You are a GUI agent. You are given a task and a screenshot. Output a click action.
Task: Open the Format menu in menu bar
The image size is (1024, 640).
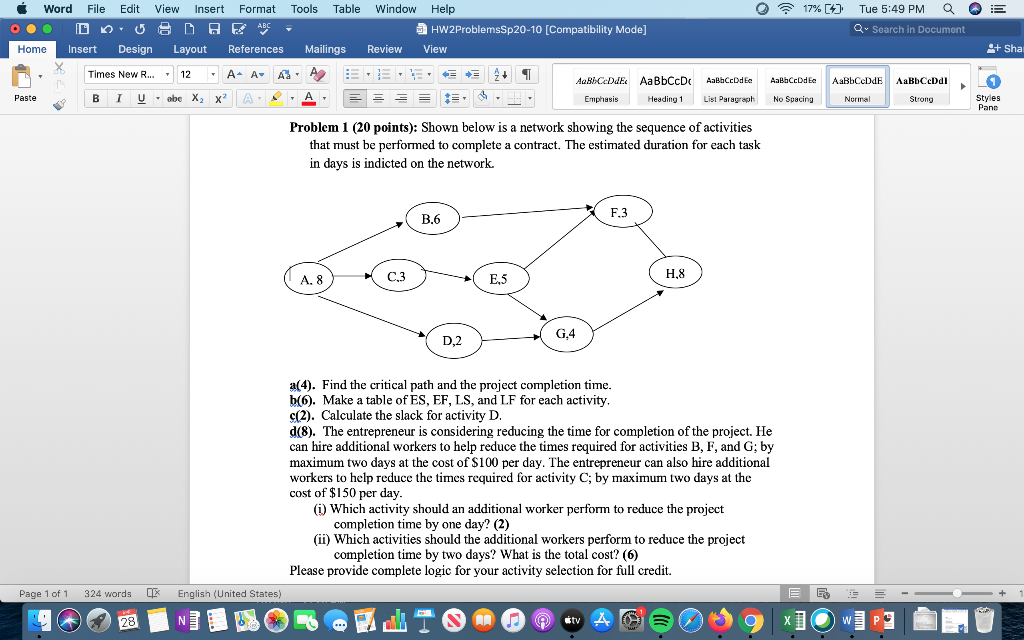[x=257, y=9]
